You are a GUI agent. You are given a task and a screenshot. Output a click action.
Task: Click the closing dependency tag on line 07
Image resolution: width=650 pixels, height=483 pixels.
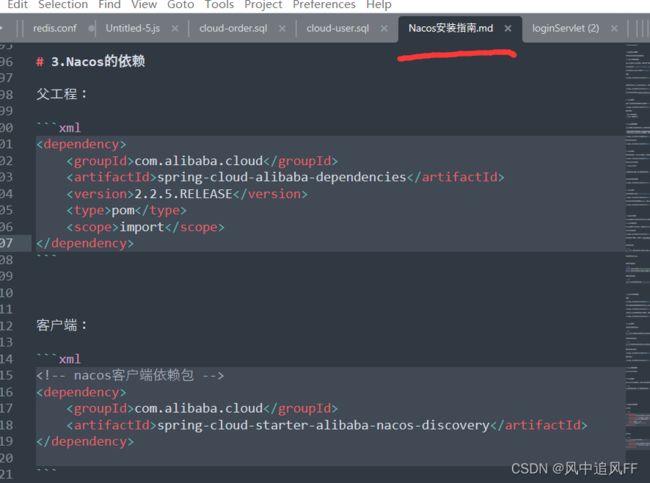[85, 243]
